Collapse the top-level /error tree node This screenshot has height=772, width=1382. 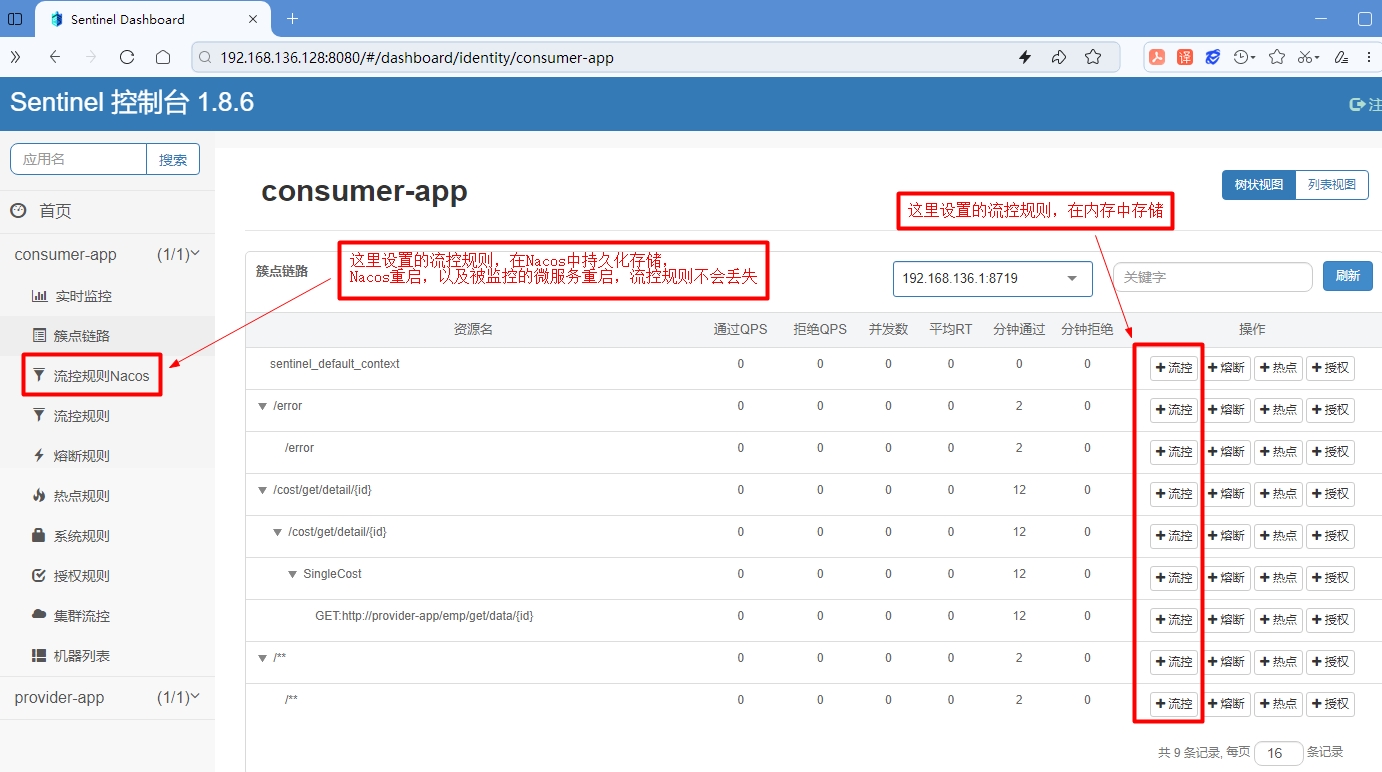(263, 406)
